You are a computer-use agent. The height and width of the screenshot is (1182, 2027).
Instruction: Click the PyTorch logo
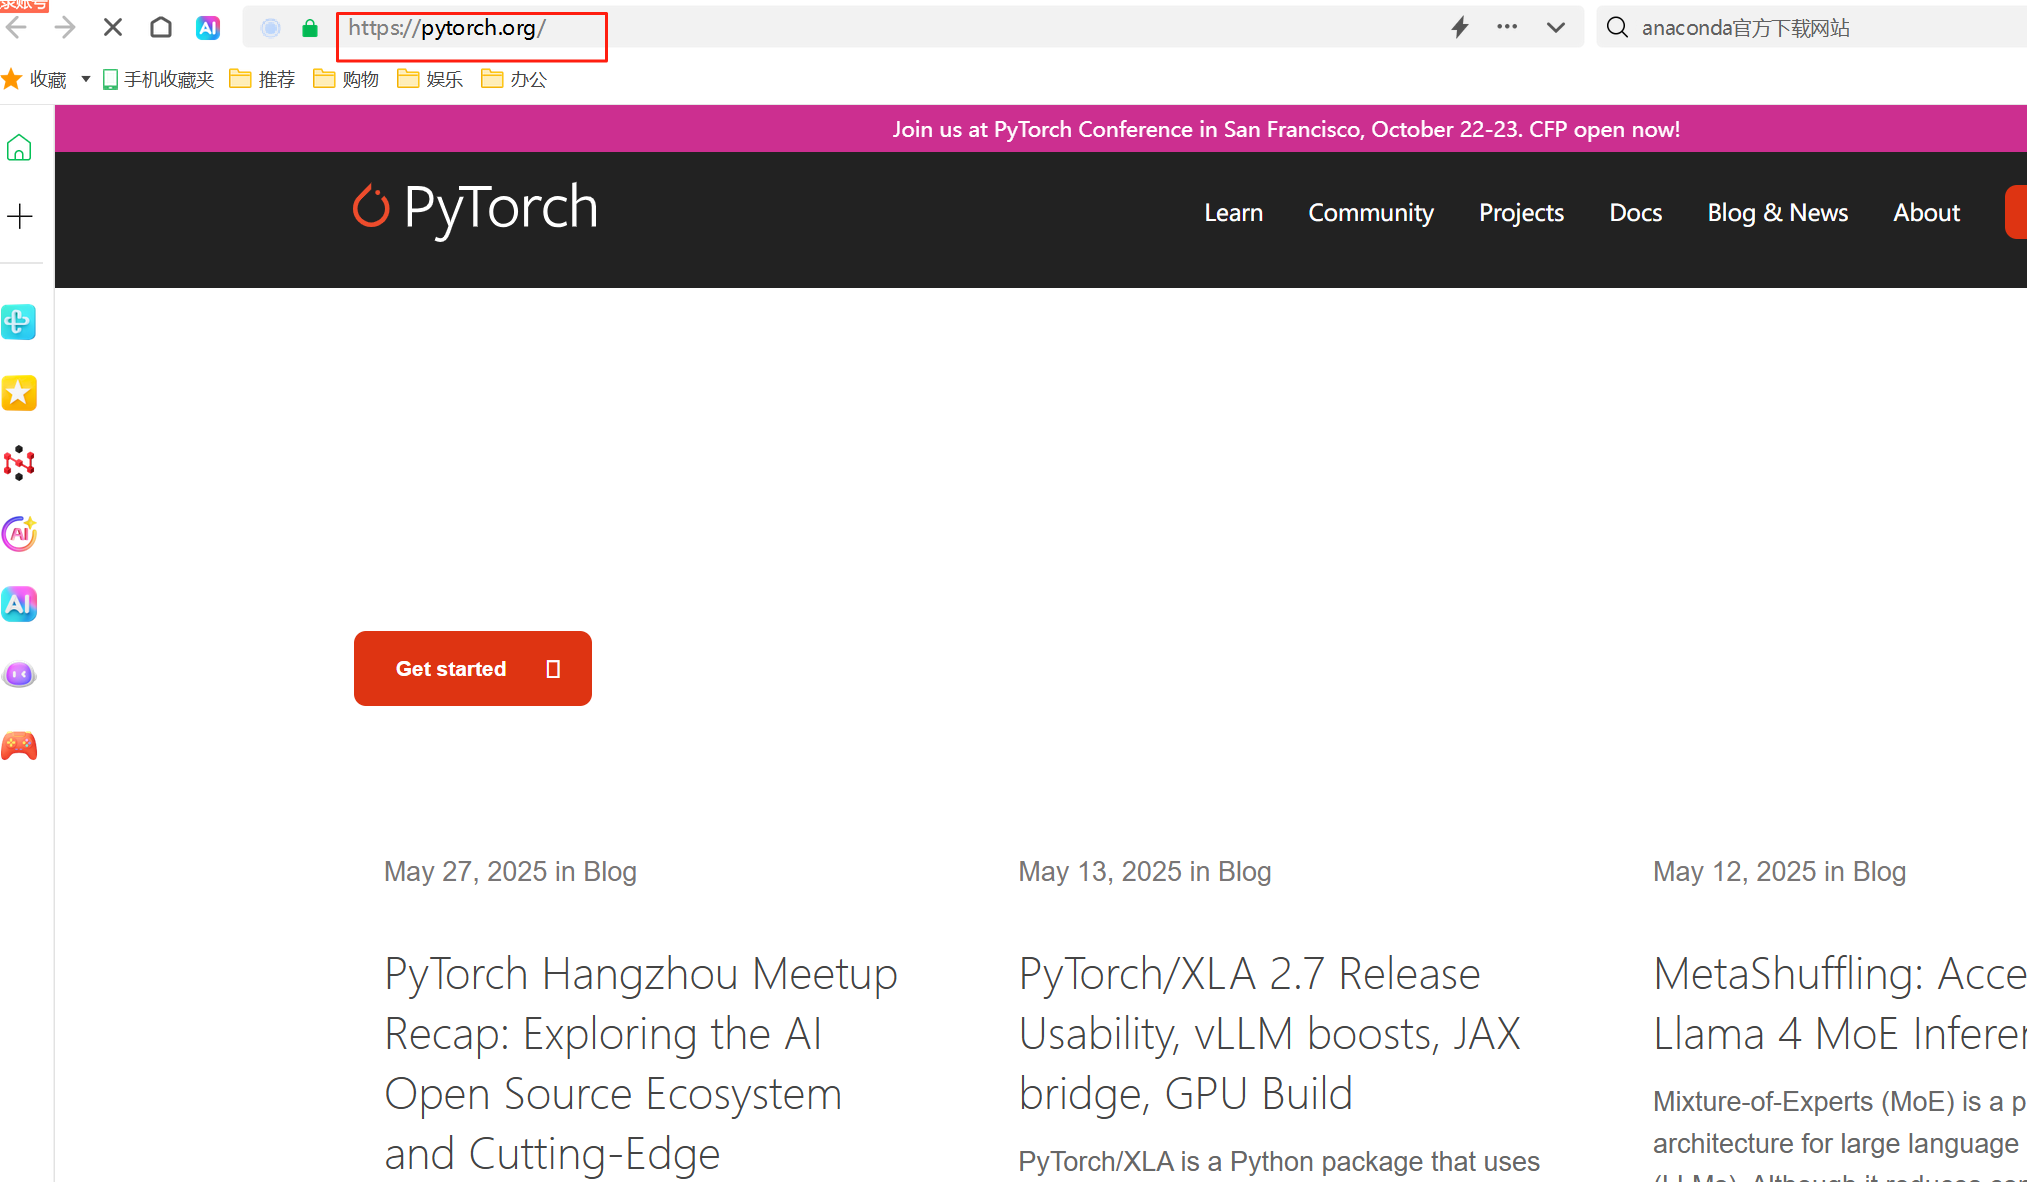pos(475,208)
